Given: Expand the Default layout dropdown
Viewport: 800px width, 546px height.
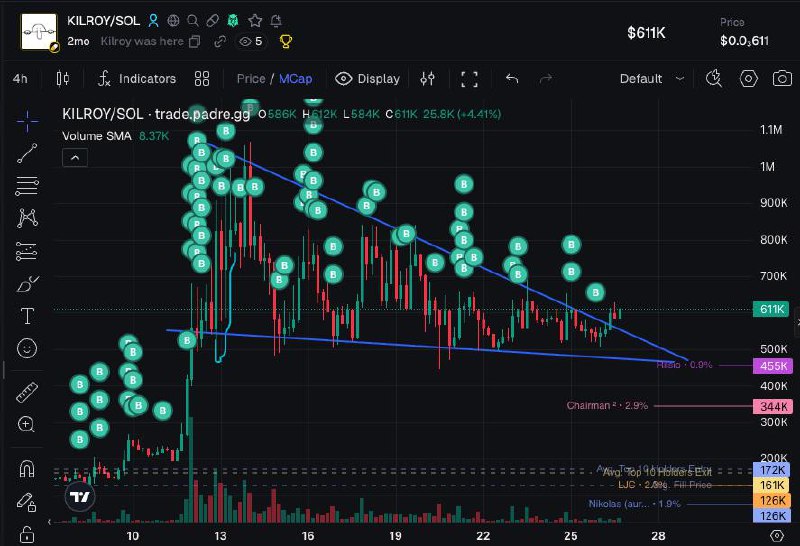Looking at the screenshot, I should tap(652, 79).
